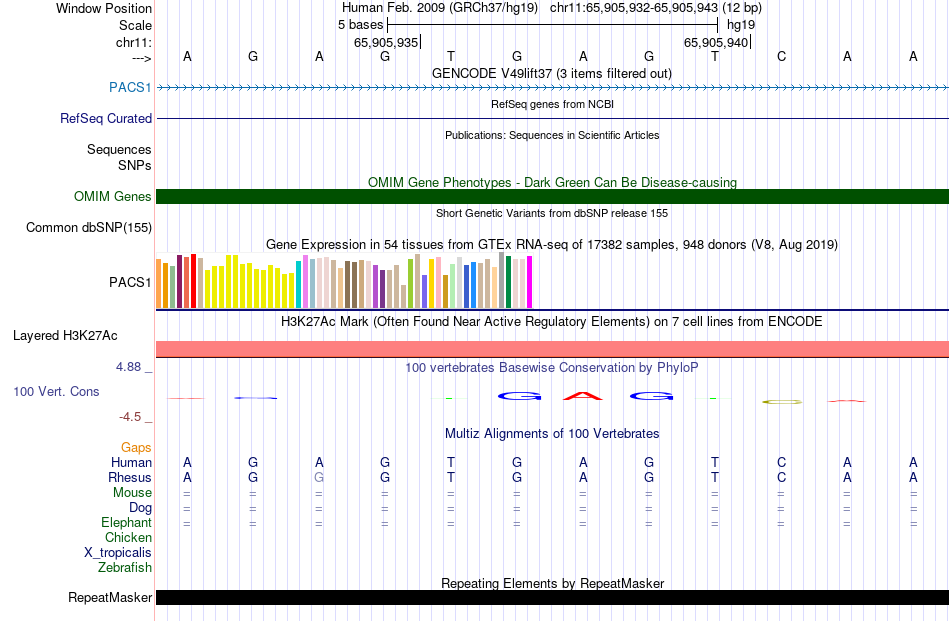Click 'Short Genetic Variants from dbSNP release 155'
Screen dimensions: 950x621
click(x=552, y=213)
